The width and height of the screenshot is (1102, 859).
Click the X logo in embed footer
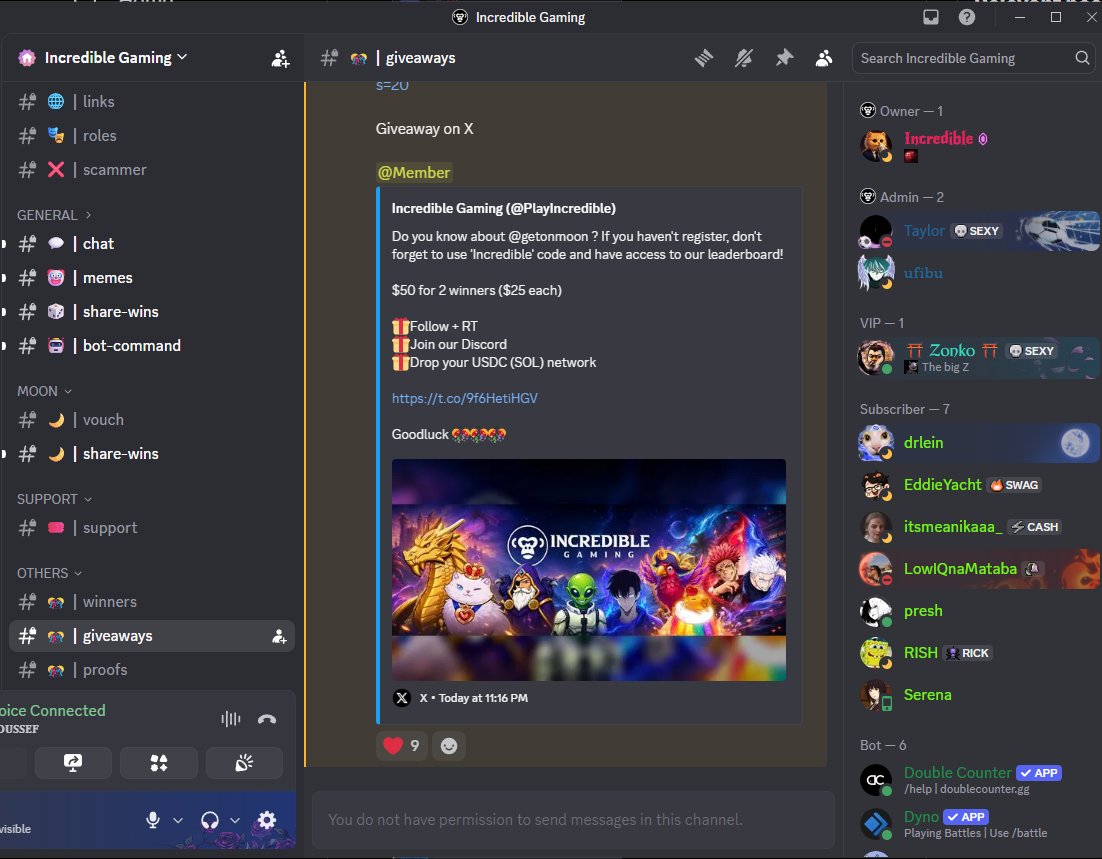402,698
